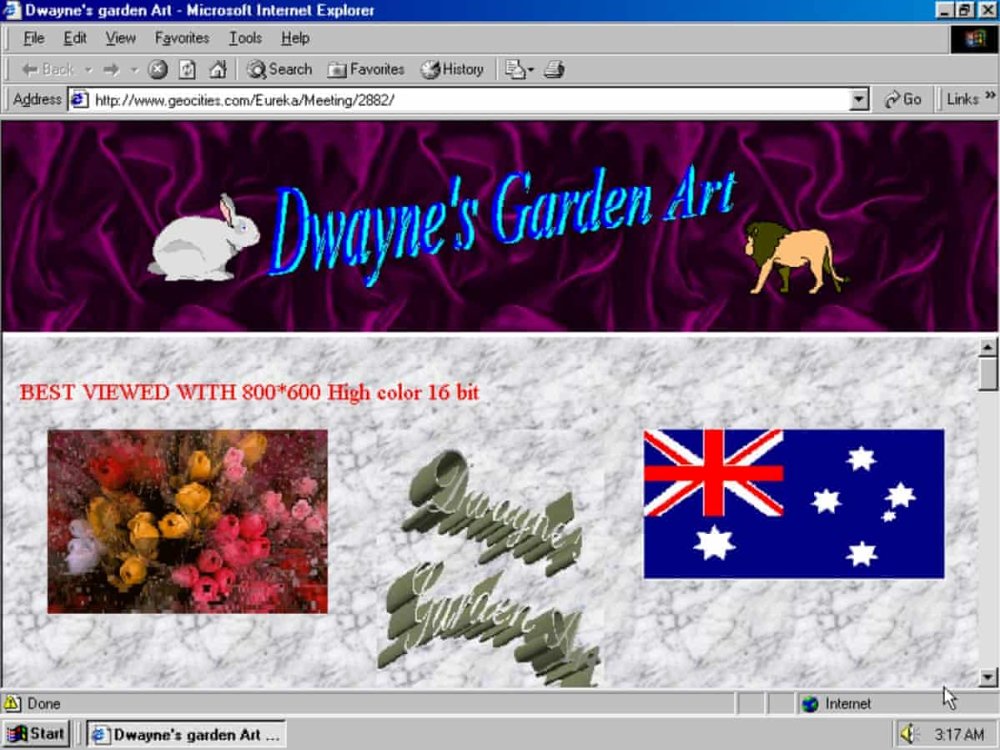This screenshot has width=1000, height=750.
Task: Expand the Back button history dropdown arrow
Action: [x=89, y=69]
